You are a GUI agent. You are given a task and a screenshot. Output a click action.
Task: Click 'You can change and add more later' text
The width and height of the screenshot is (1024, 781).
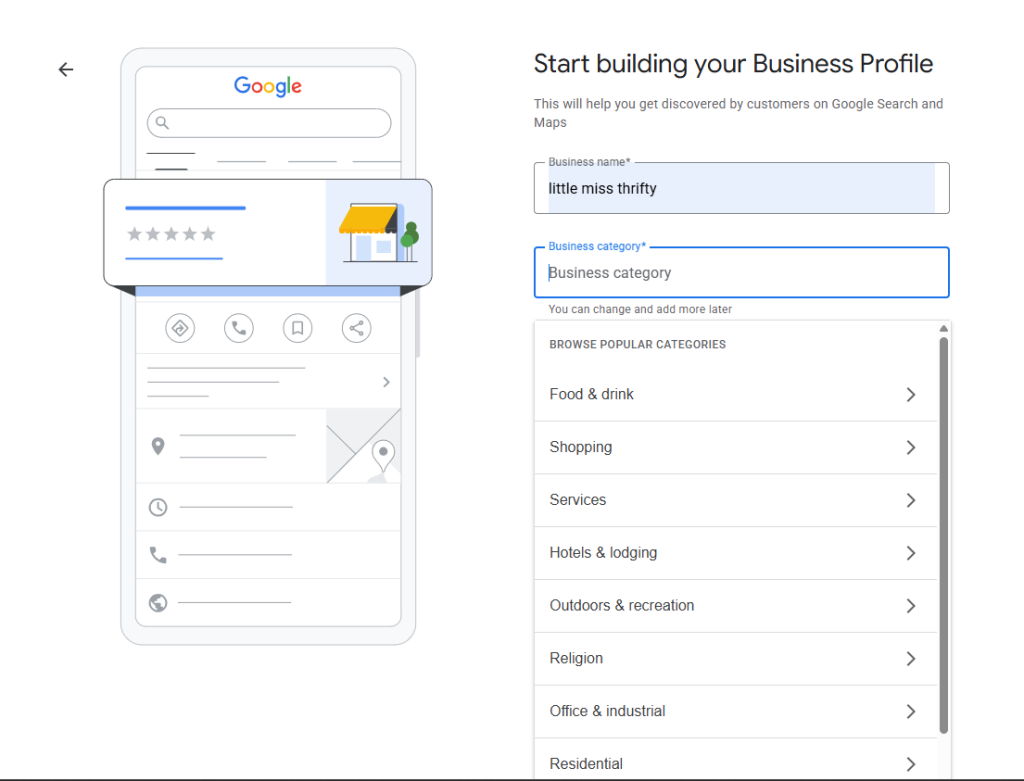click(x=640, y=309)
